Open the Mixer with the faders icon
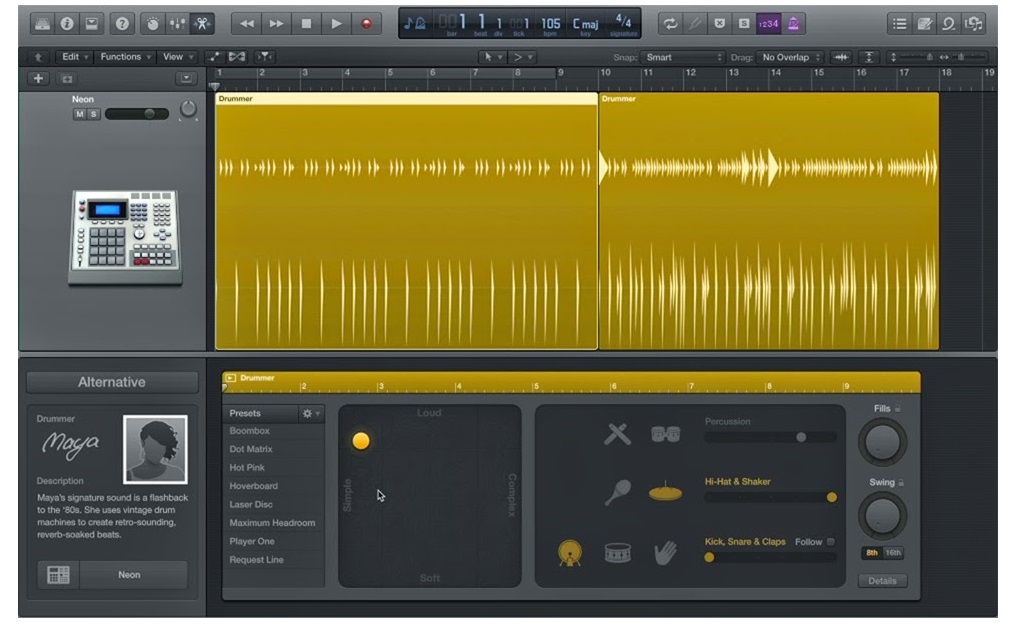Viewport: 1023px width, 625px height. (178, 24)
